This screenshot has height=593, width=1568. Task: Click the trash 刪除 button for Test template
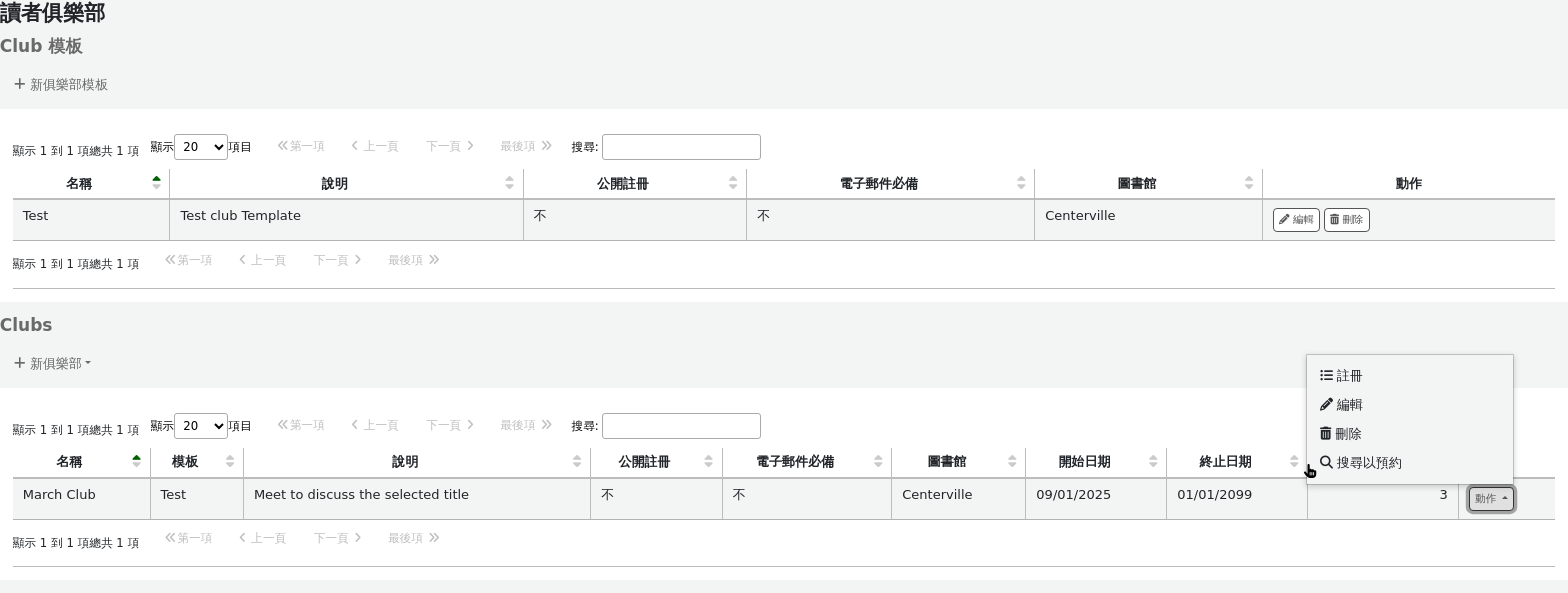point(1346,220)
